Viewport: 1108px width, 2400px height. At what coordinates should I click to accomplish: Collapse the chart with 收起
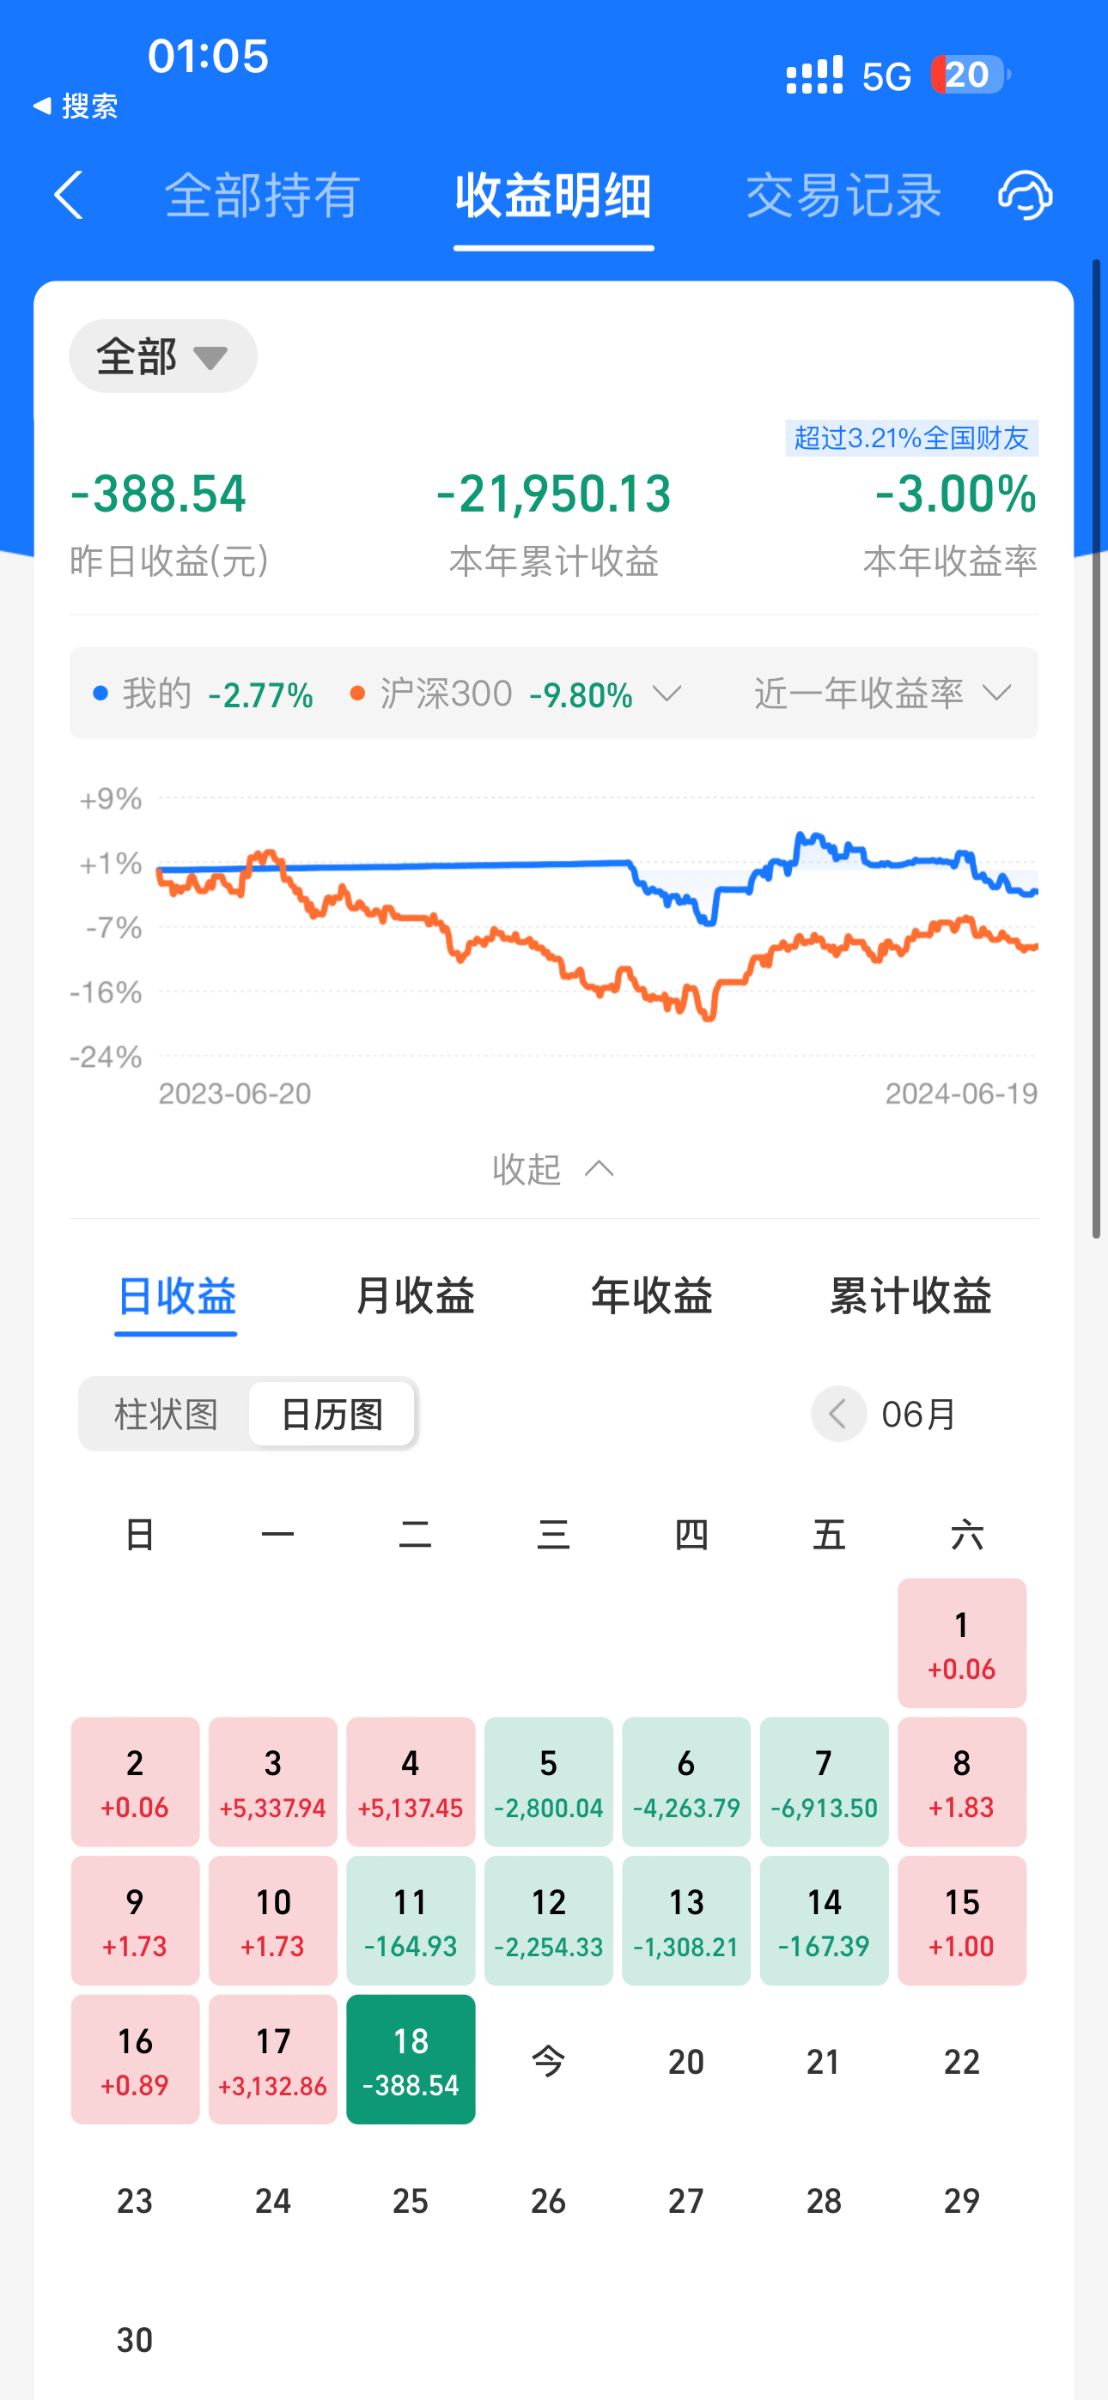pos(553,1169)
